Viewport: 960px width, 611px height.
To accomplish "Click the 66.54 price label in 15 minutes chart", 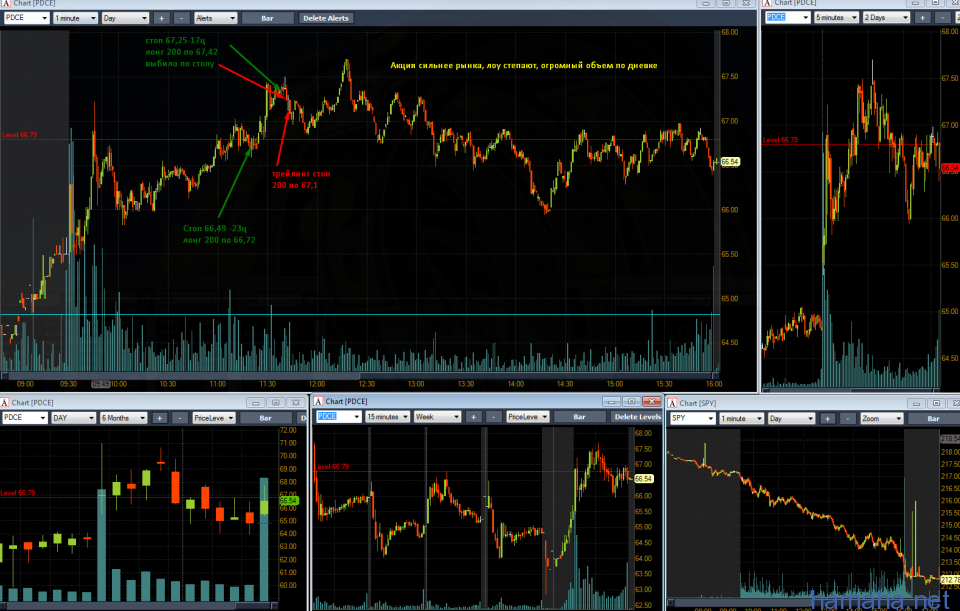I will 643,479.
